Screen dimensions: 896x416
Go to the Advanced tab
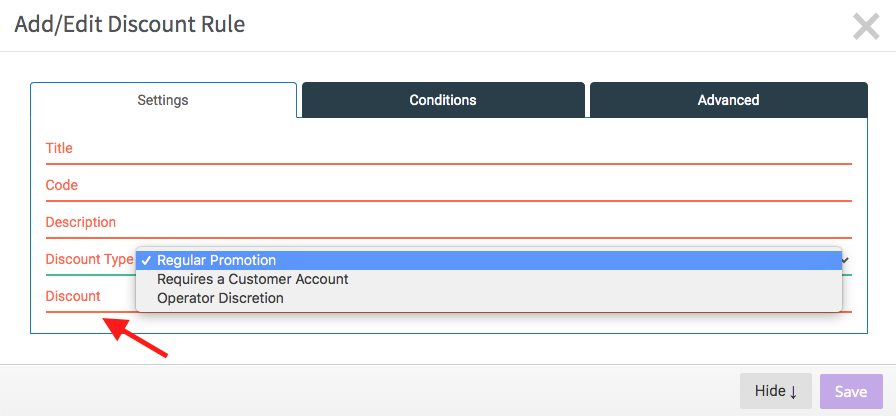[x=729, y=100]
